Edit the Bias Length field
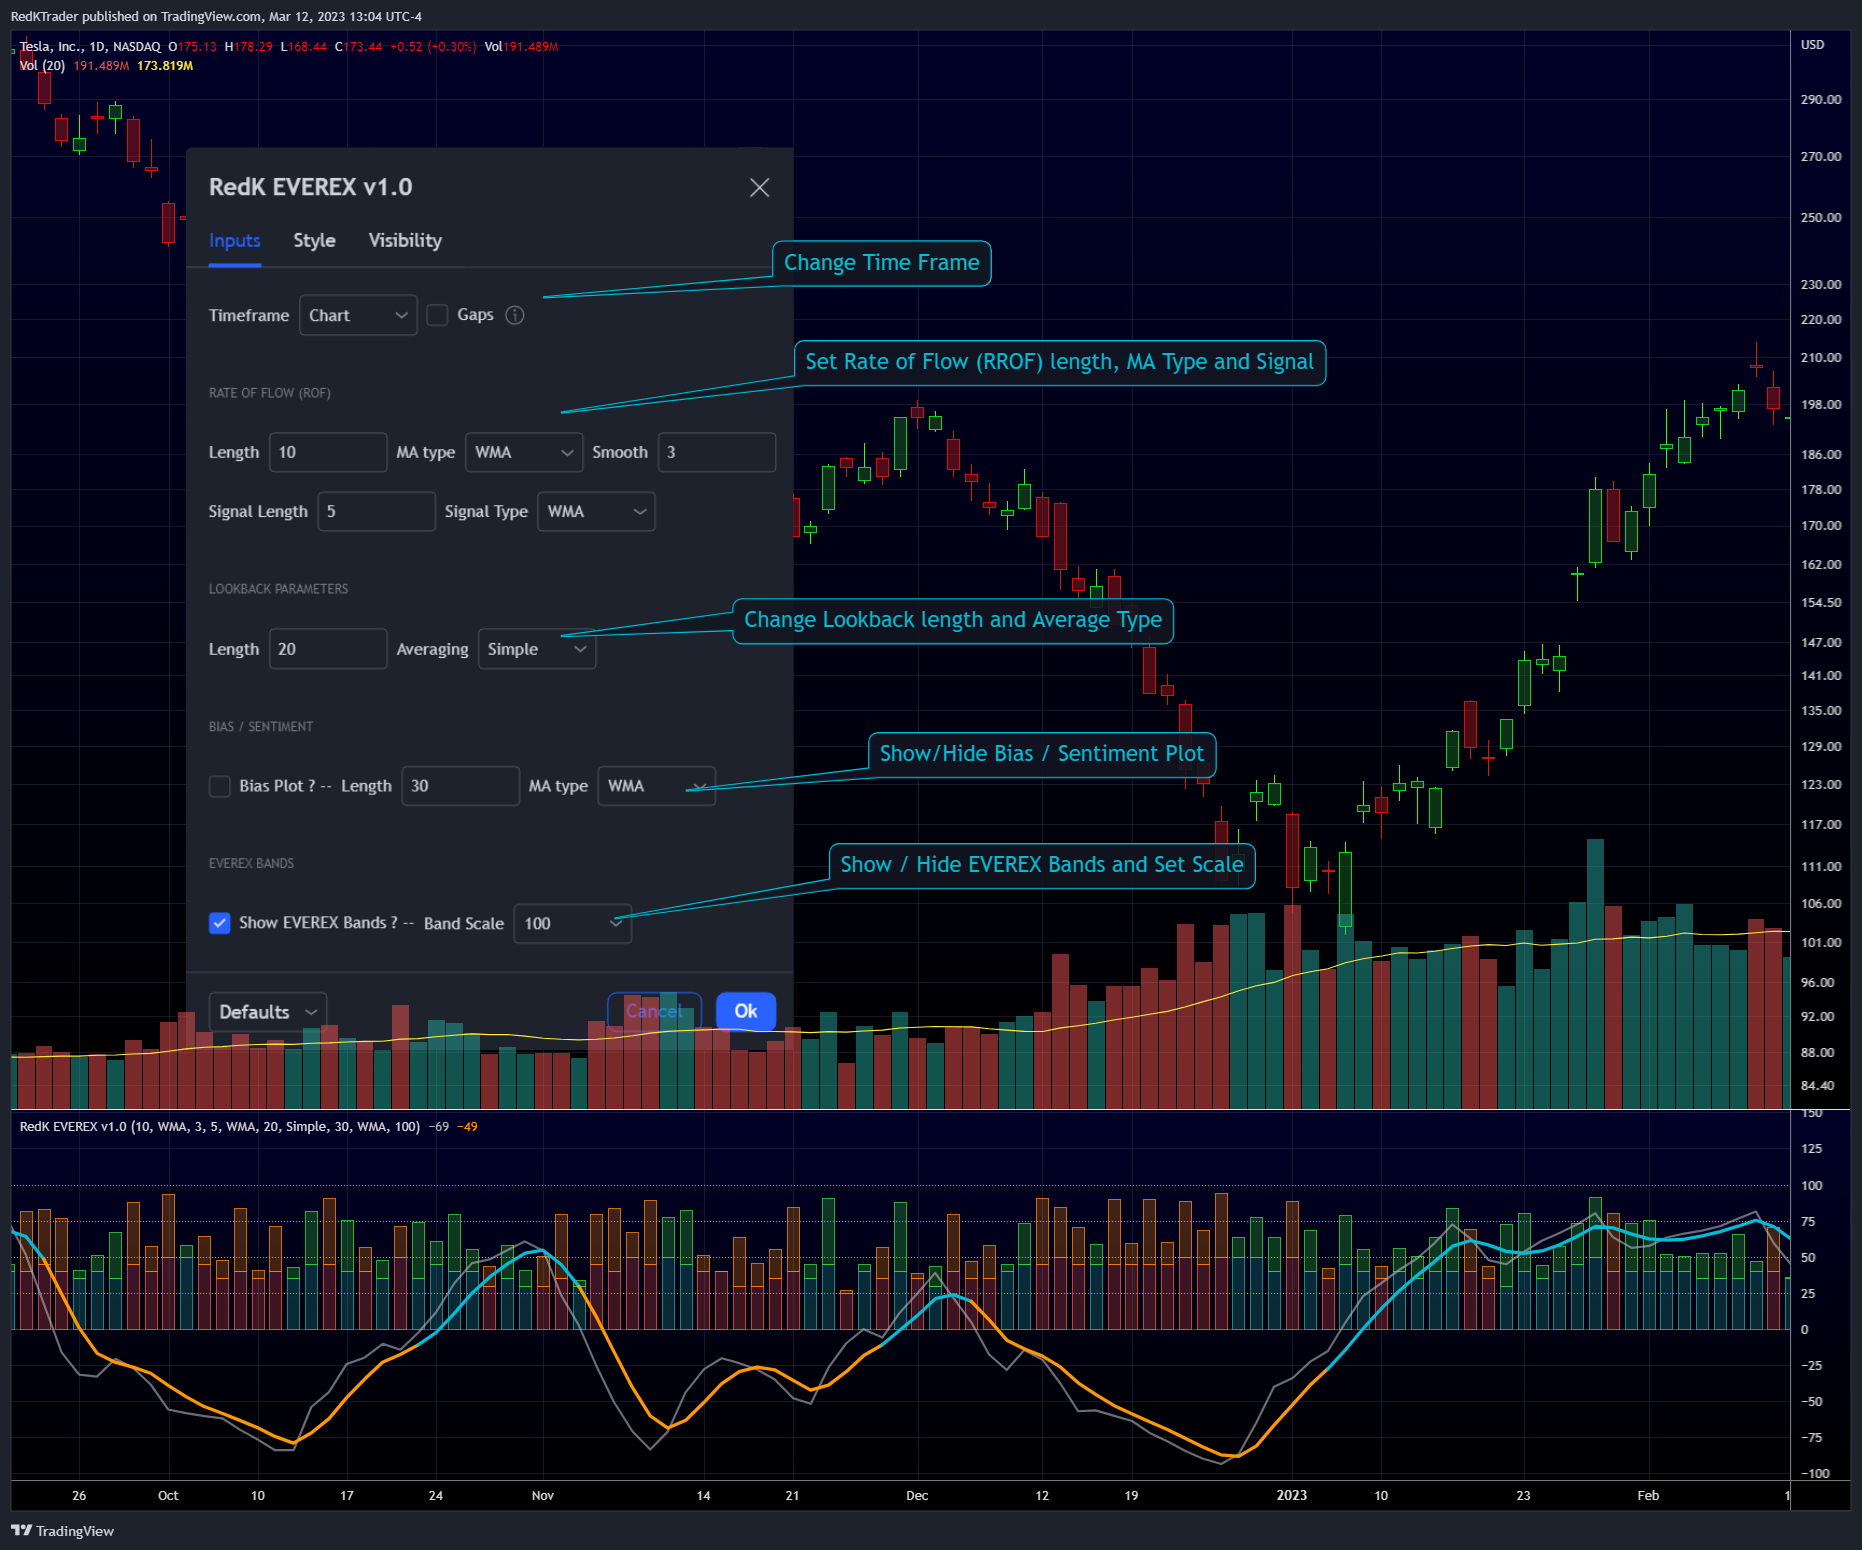1862x1550 pixels. [460, 786]
